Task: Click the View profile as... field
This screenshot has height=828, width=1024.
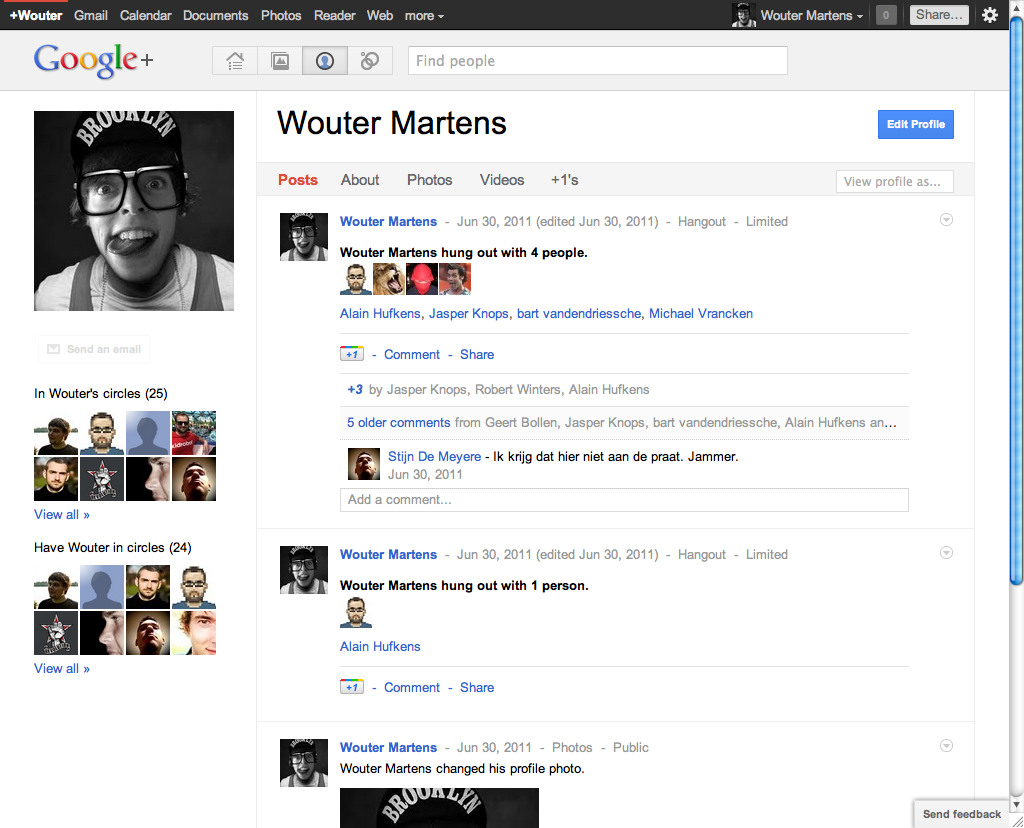Action: pos(895,182)
